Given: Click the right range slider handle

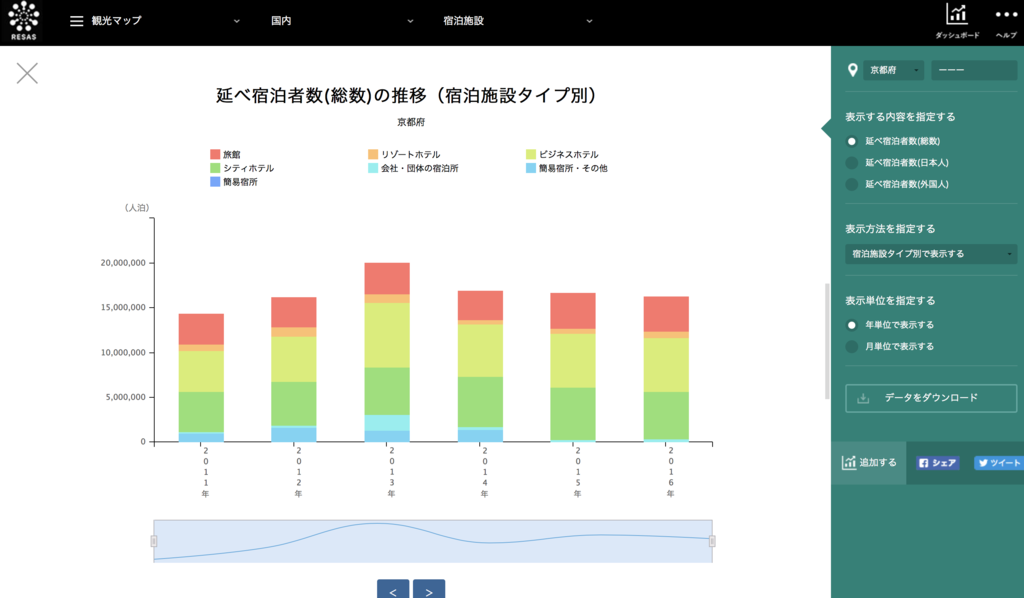Looking at the screenshot, I should pyautogui.click(x=712, y=541).
